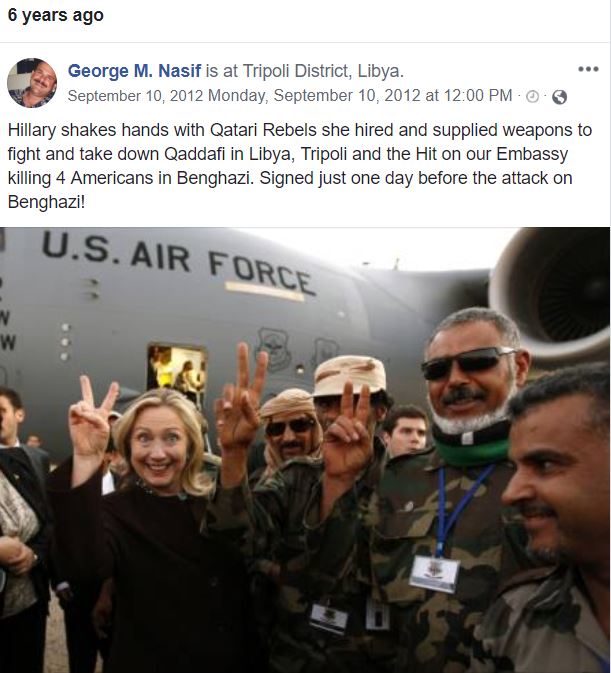This screenshot has height=673, width=611.
Task: Click U.S. AIR FORCE lettering in photo
Action: click(179, 262)
